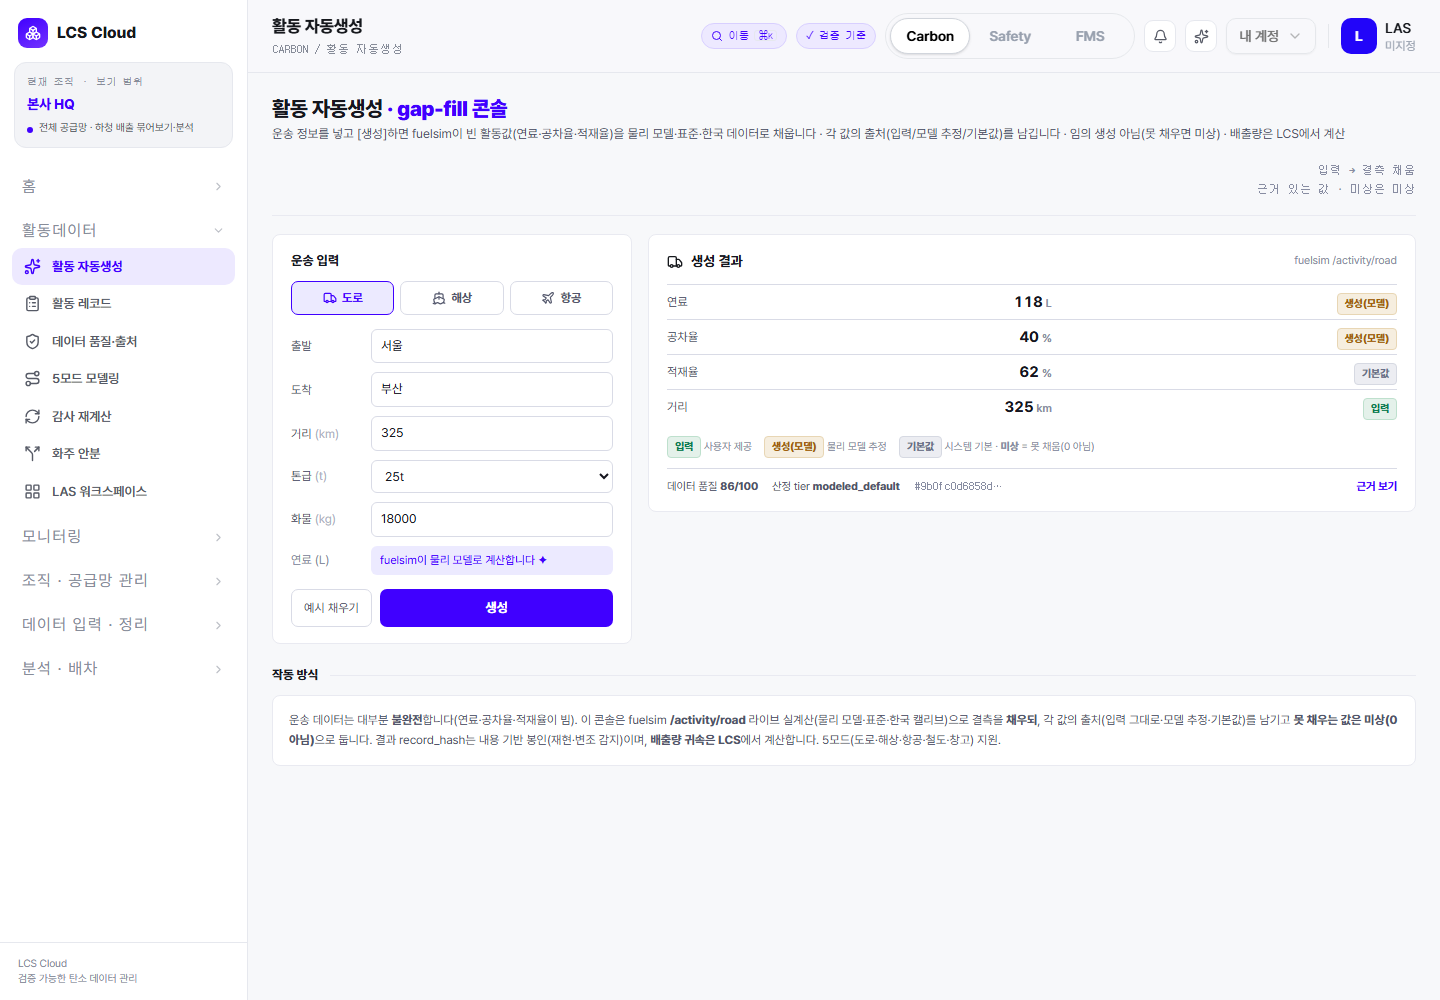Open 데이터 품질·출처 in the sidebar
The height and width of the screenshot is (1000, 1440).
tap(123, 342)
